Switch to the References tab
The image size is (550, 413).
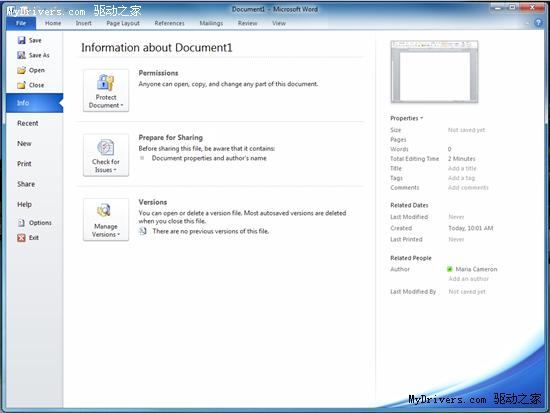169,23
